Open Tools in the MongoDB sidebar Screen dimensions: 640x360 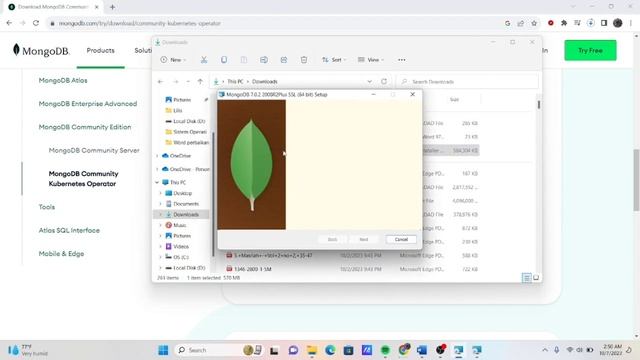pyautogui.click(x=47, y=207)
